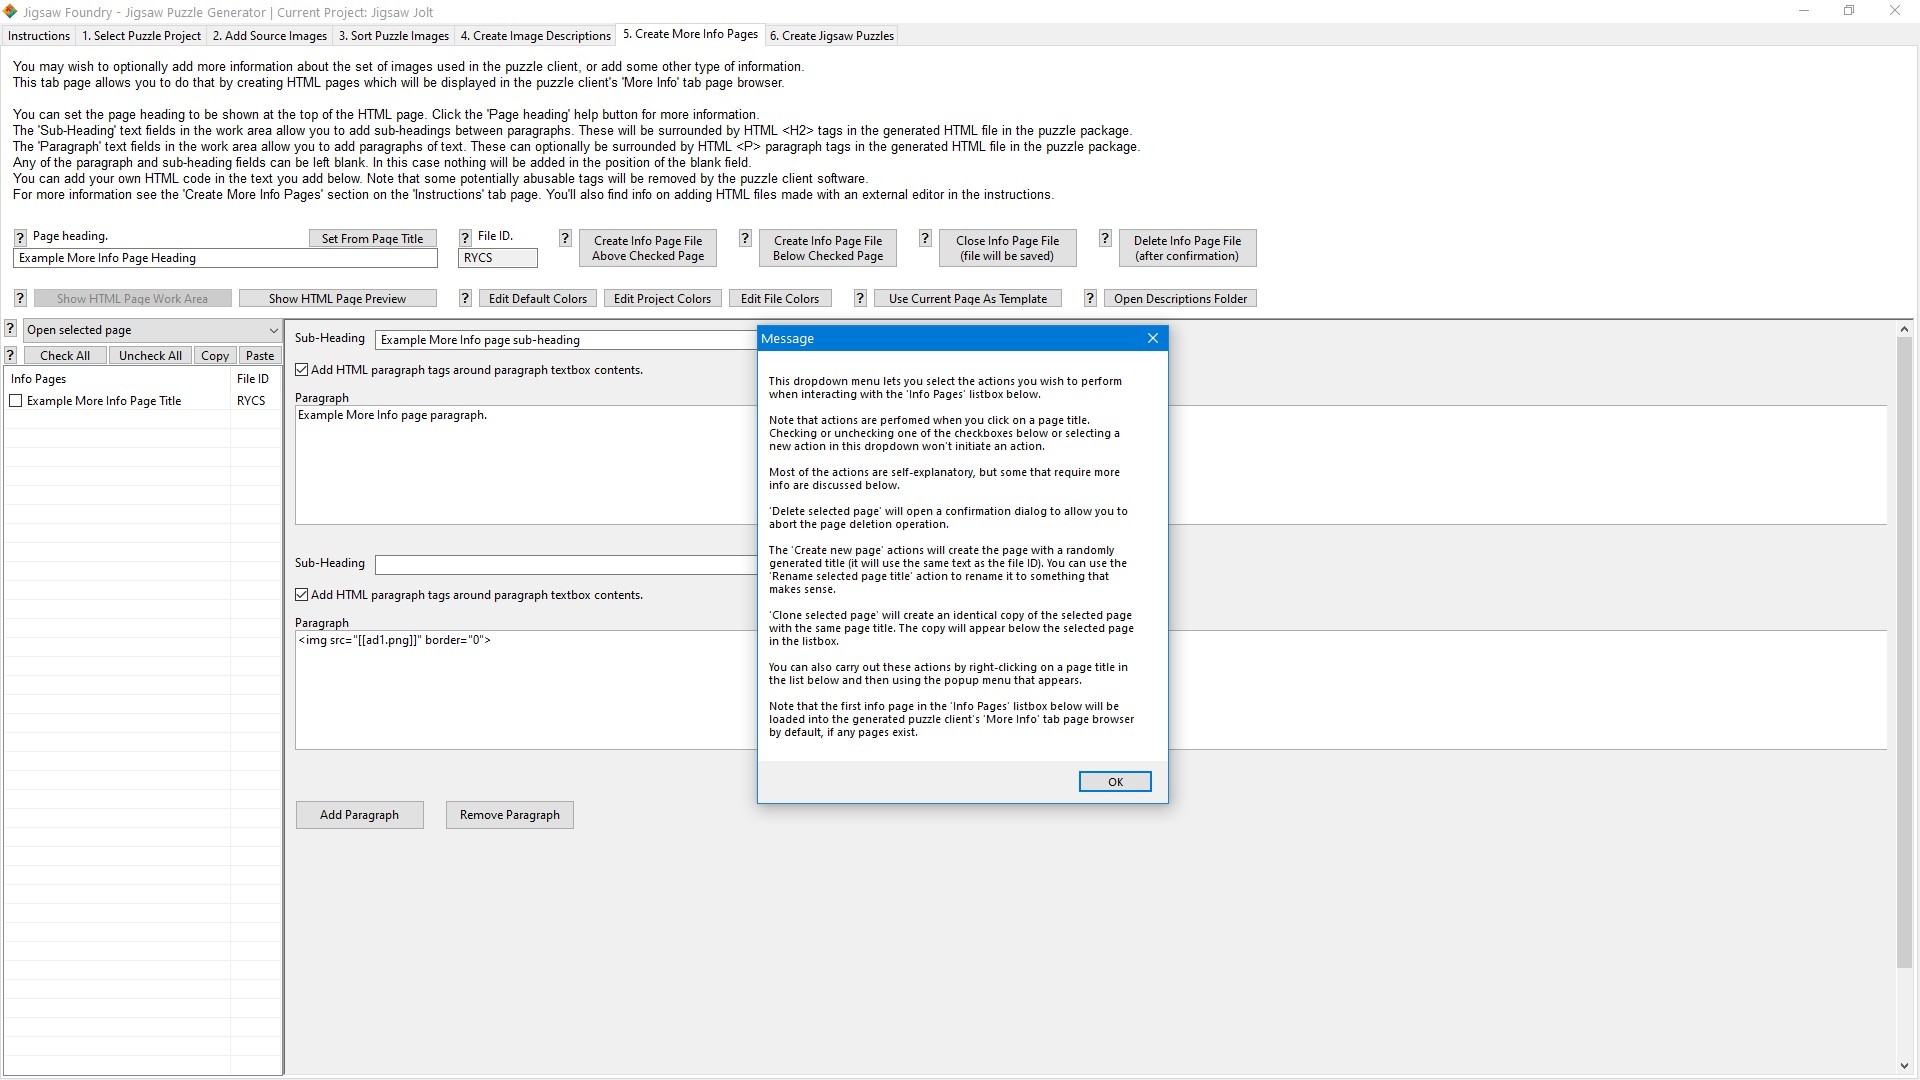Click help icon beside 'Open selected page' dropdown
The height and width of the screenshot is (1080, 1920).
(x=10, y=329)
